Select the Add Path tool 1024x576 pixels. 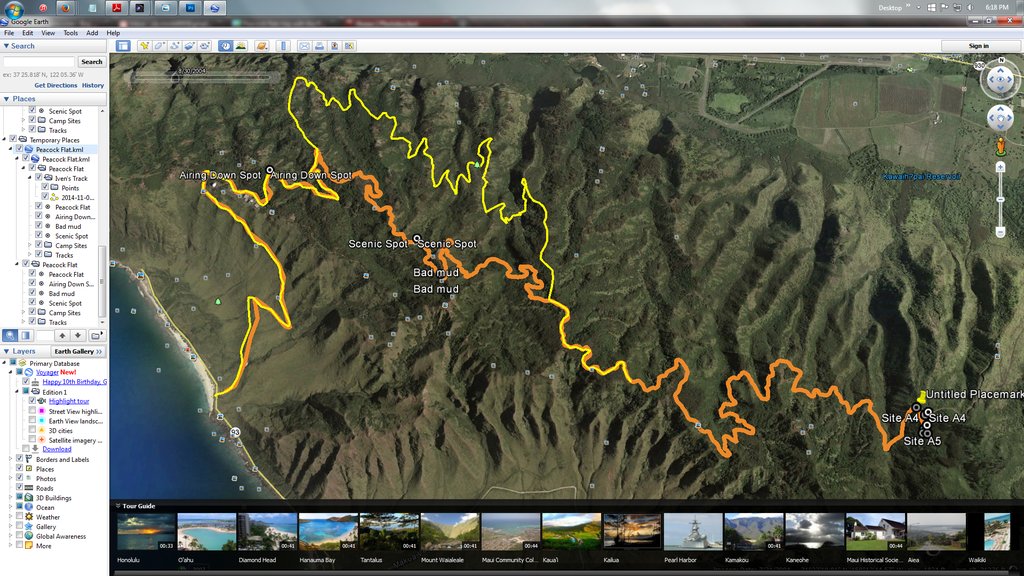pos(174,46)
